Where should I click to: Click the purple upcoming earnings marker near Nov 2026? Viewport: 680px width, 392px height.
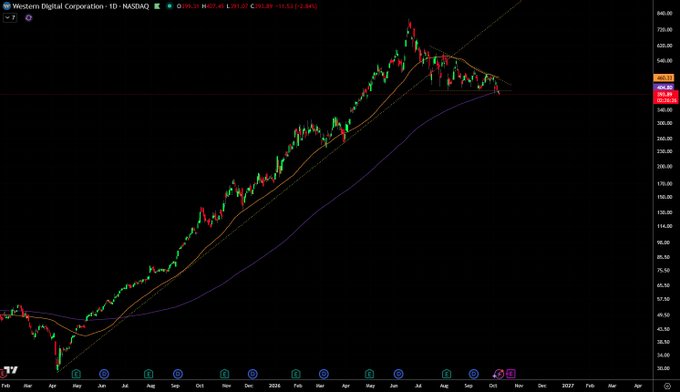click(511, 373)
